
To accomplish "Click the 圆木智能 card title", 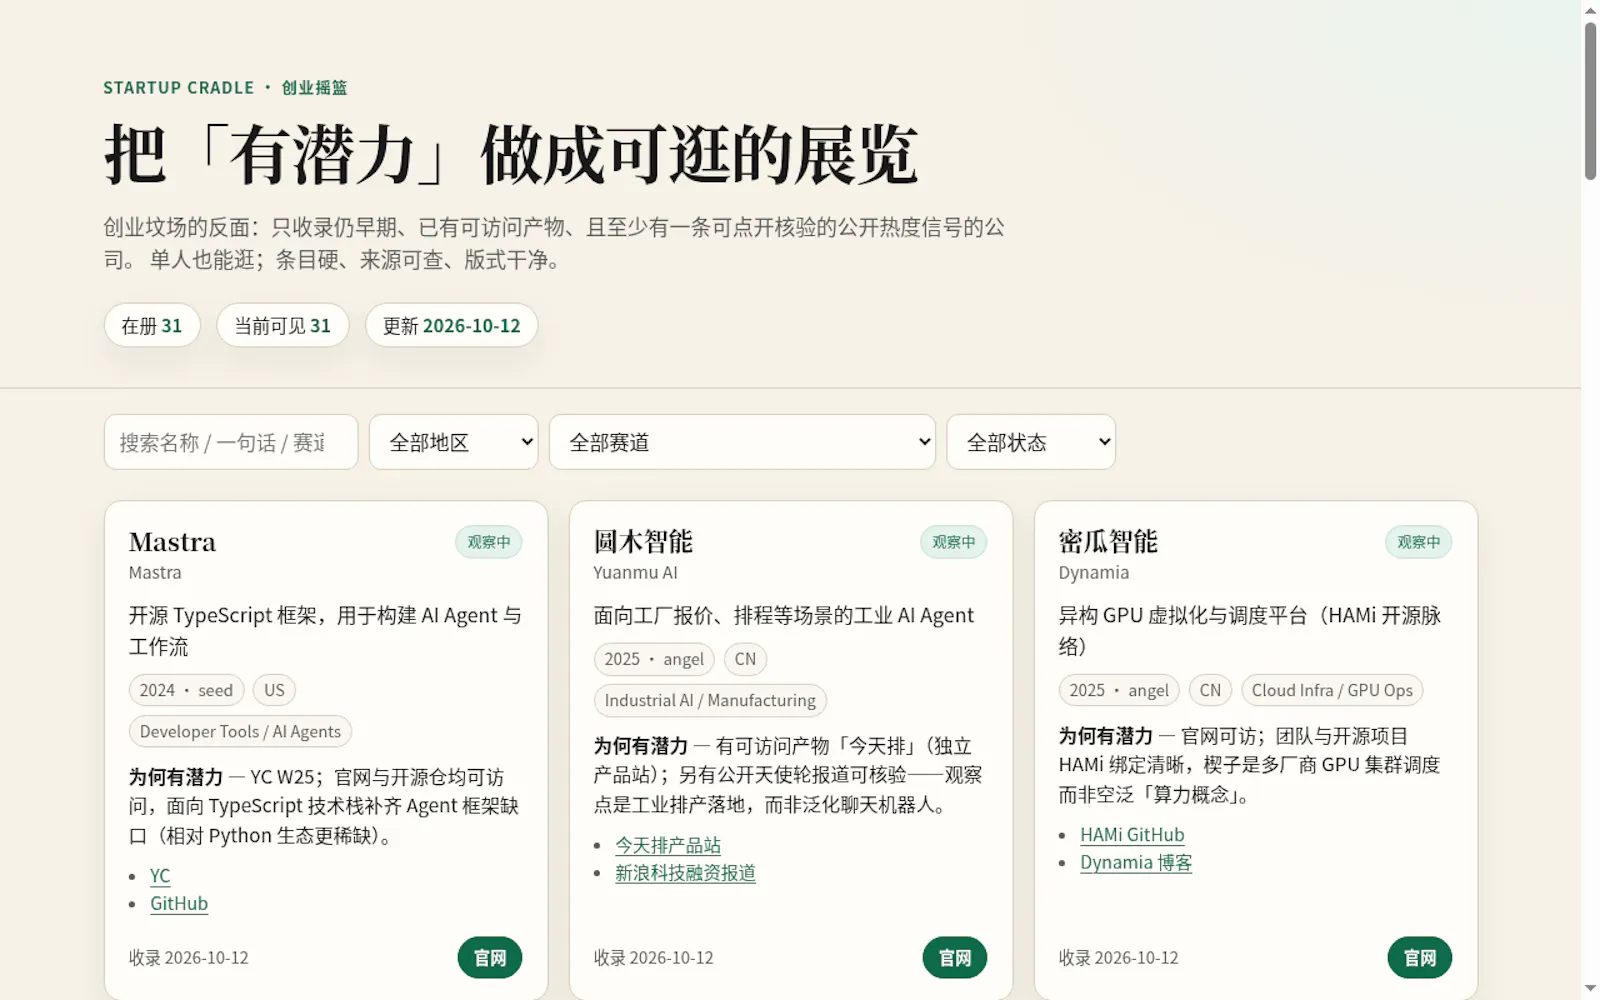I will pyautogui.click(x=643, y=542).
